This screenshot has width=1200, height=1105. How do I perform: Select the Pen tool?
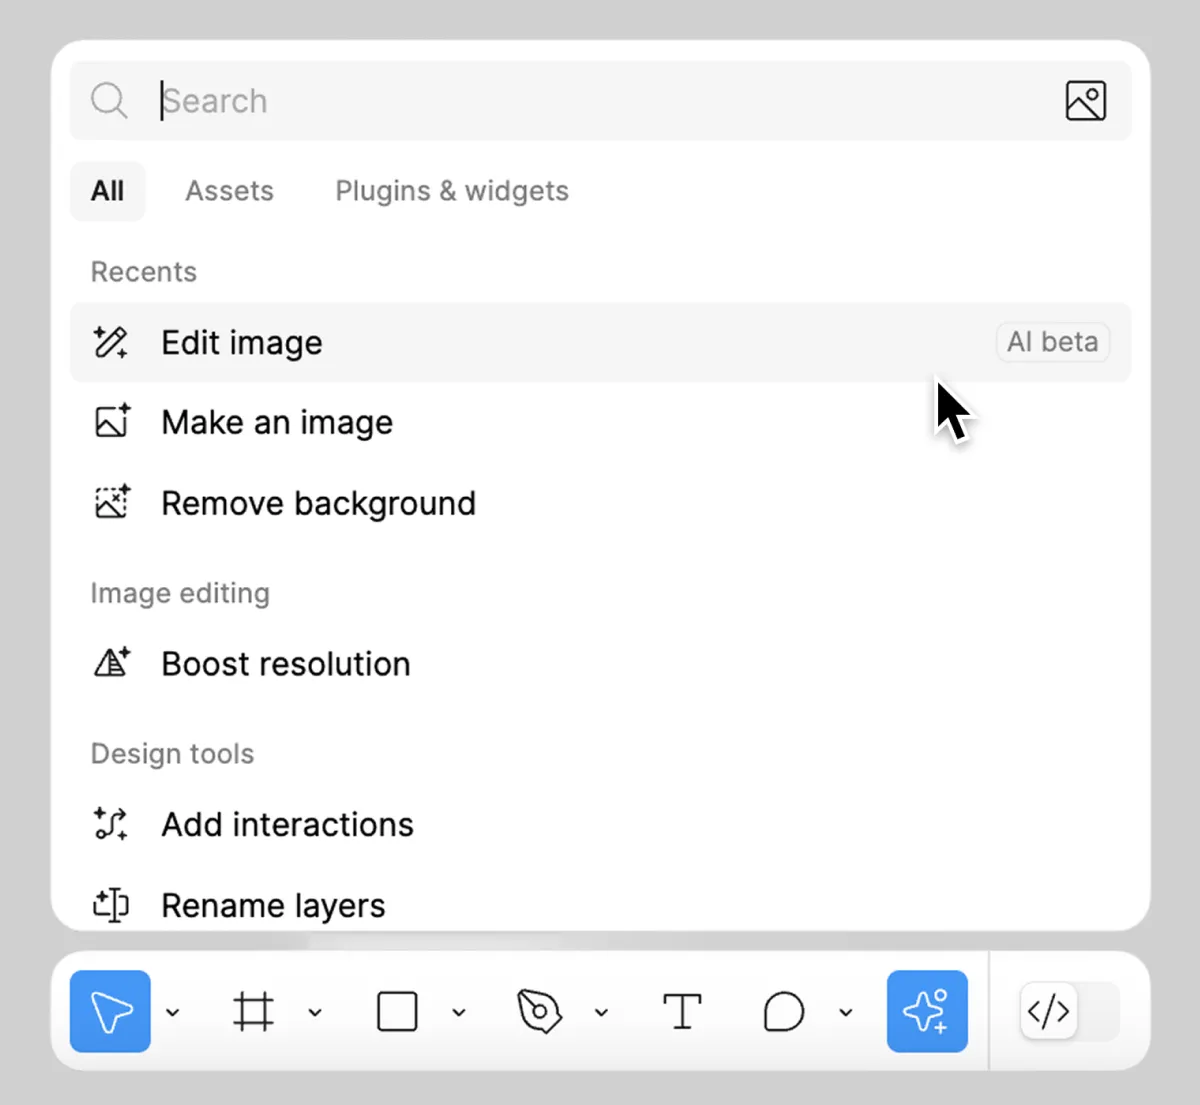coord(539,1011)
